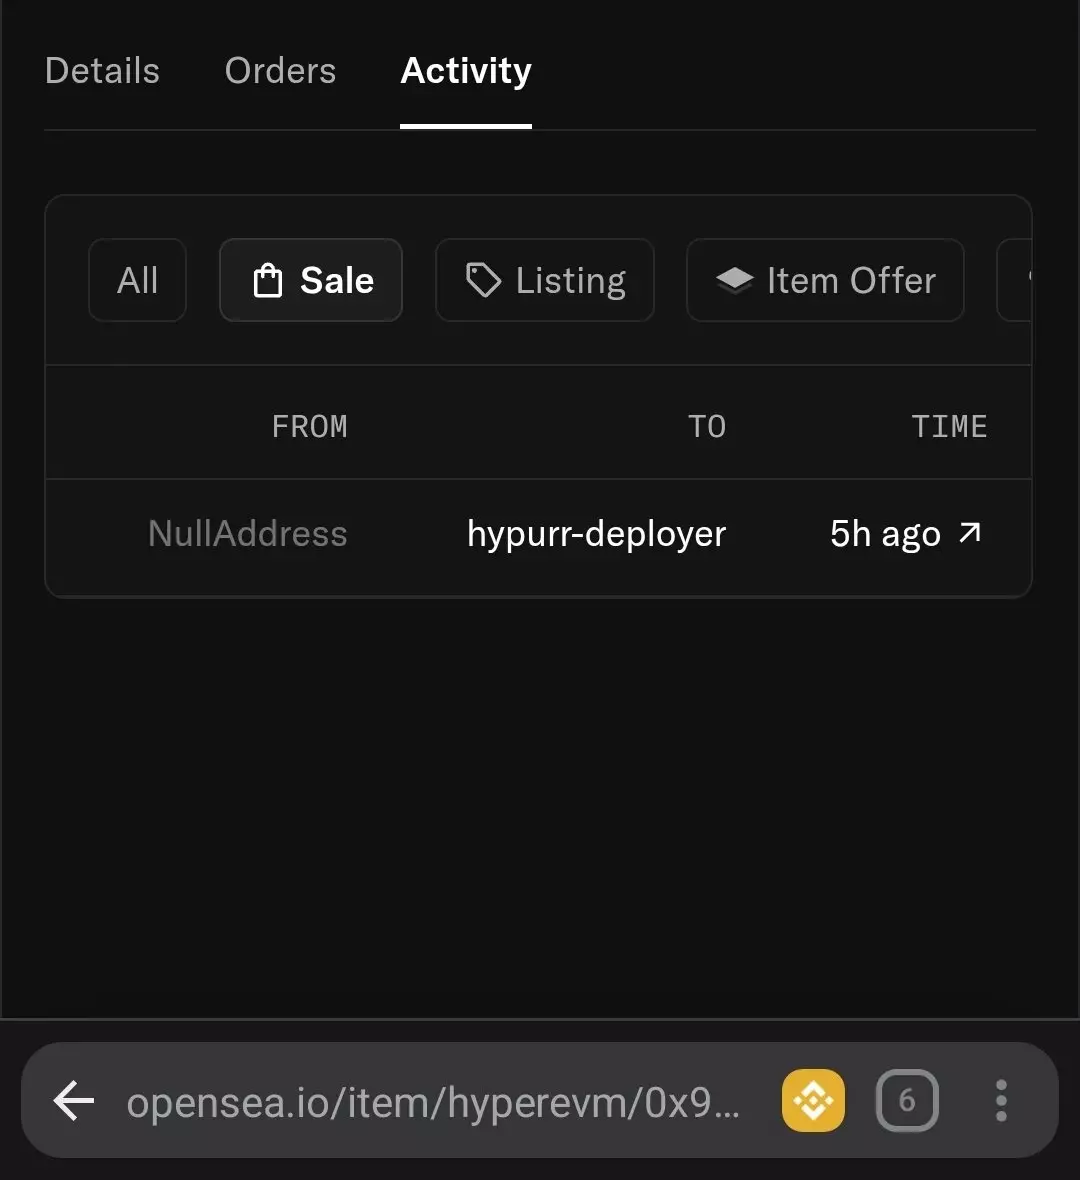Screen dimensions: 1080x1180
Task: Click the shopping bag icon on Sale
Action: [268, 281]
